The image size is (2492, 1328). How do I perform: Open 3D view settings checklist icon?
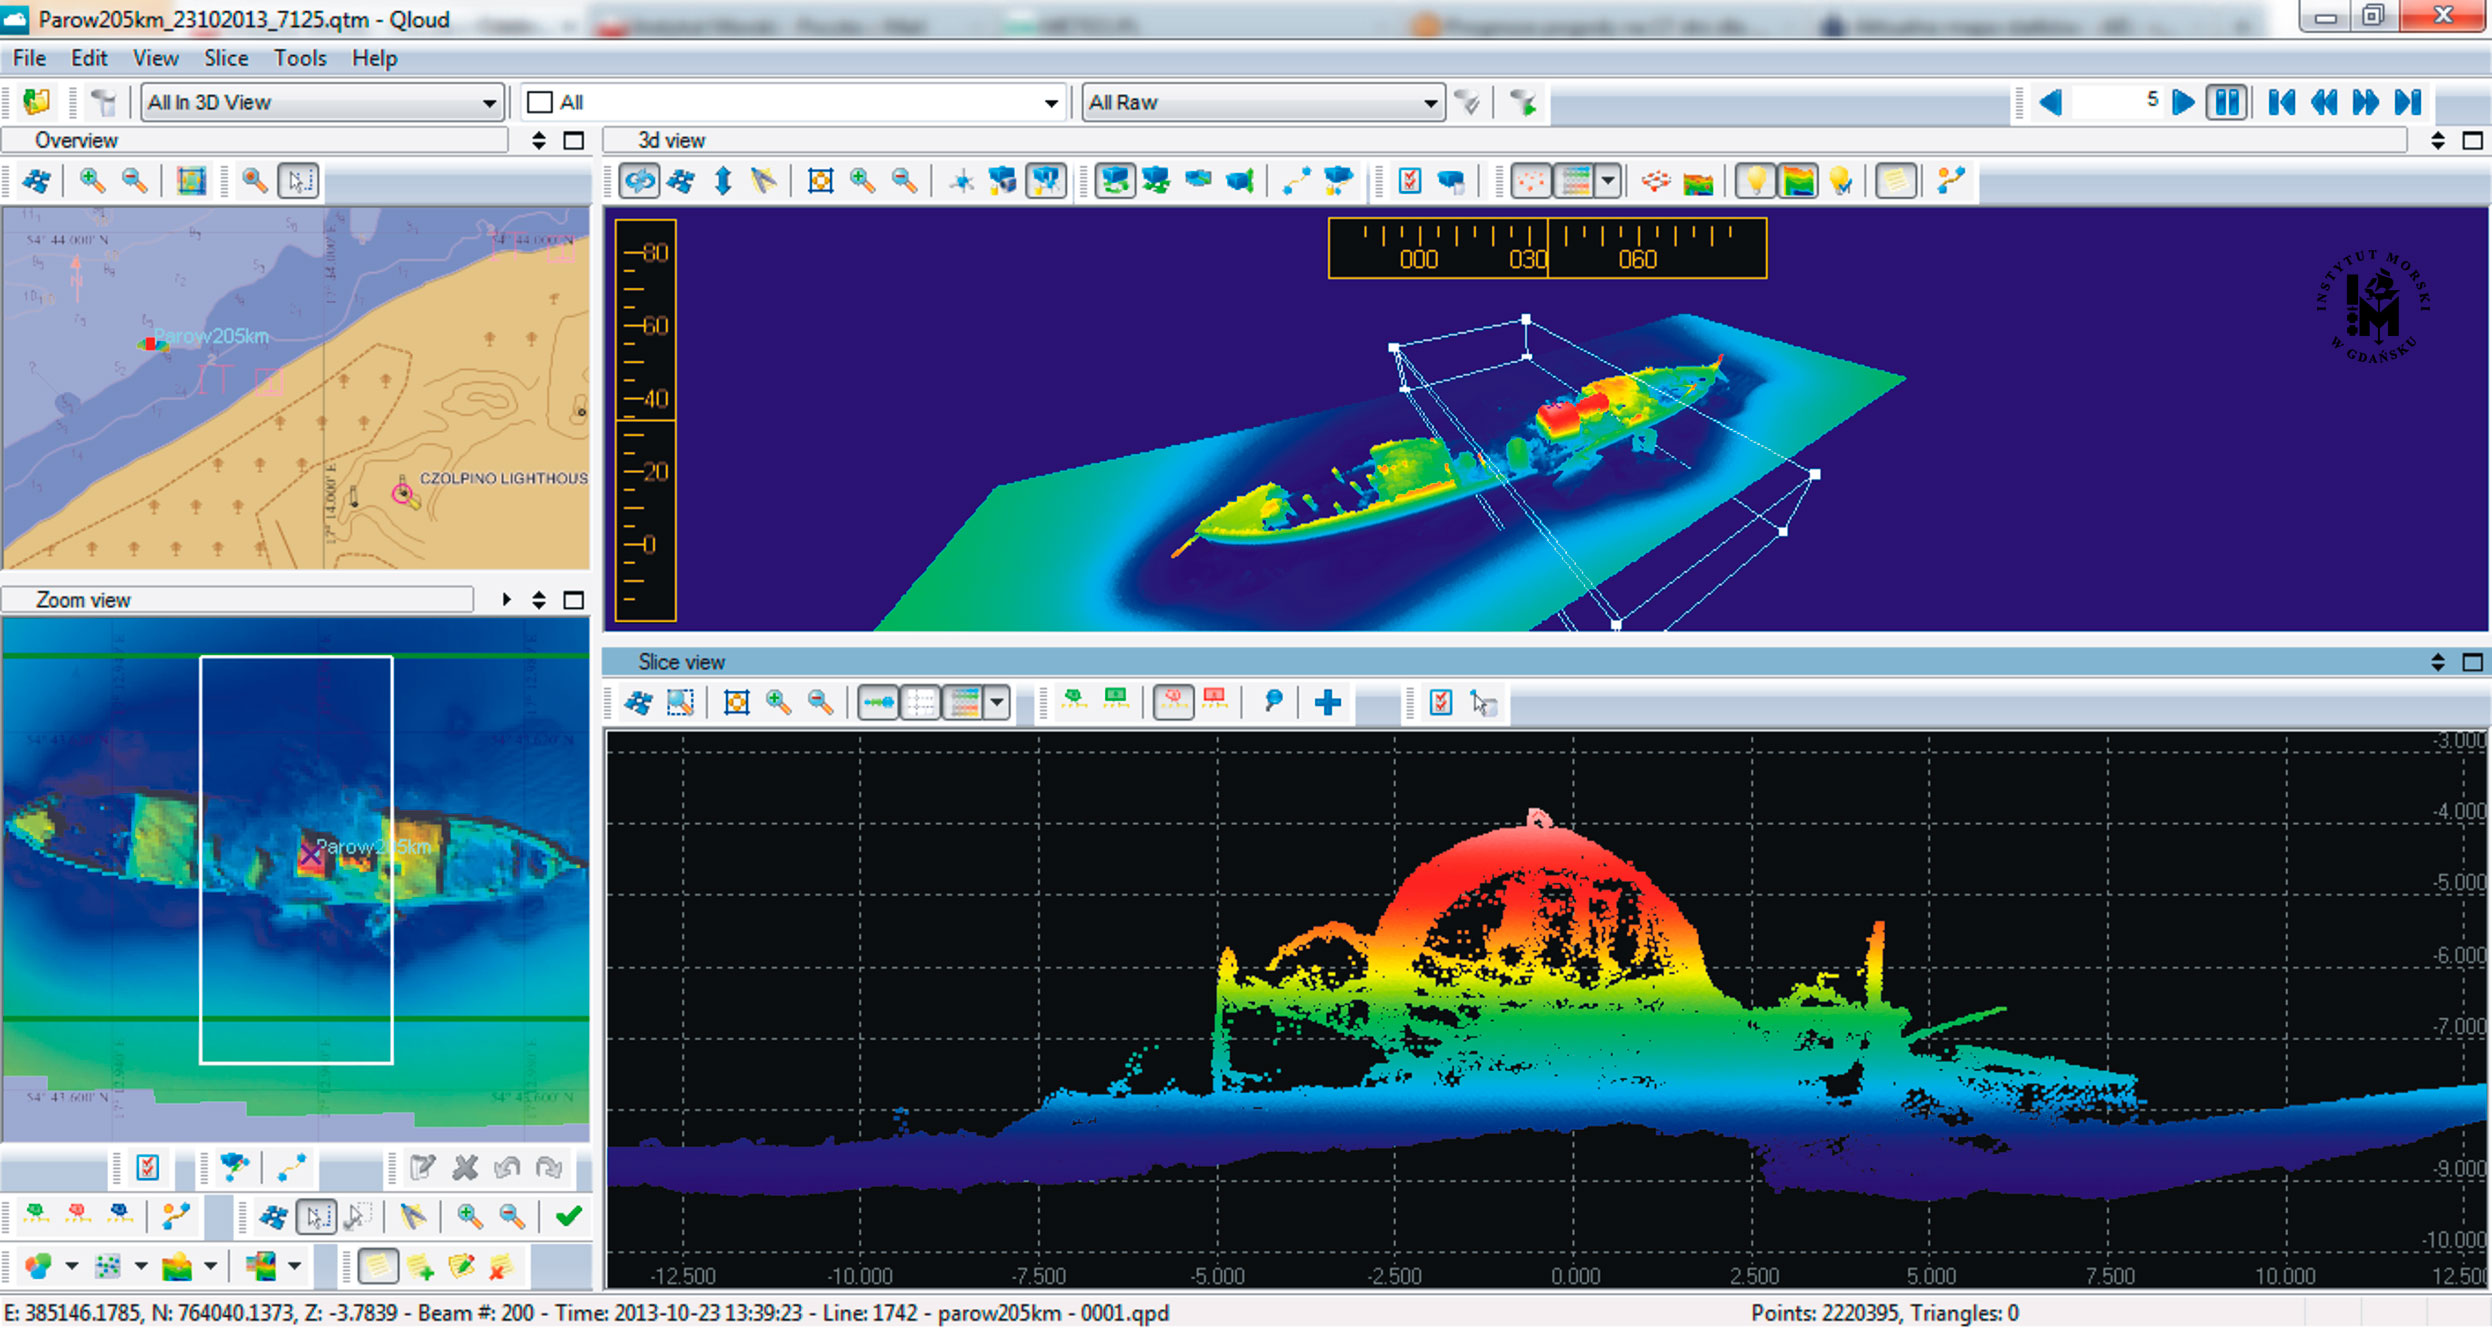pos(1409,181)
